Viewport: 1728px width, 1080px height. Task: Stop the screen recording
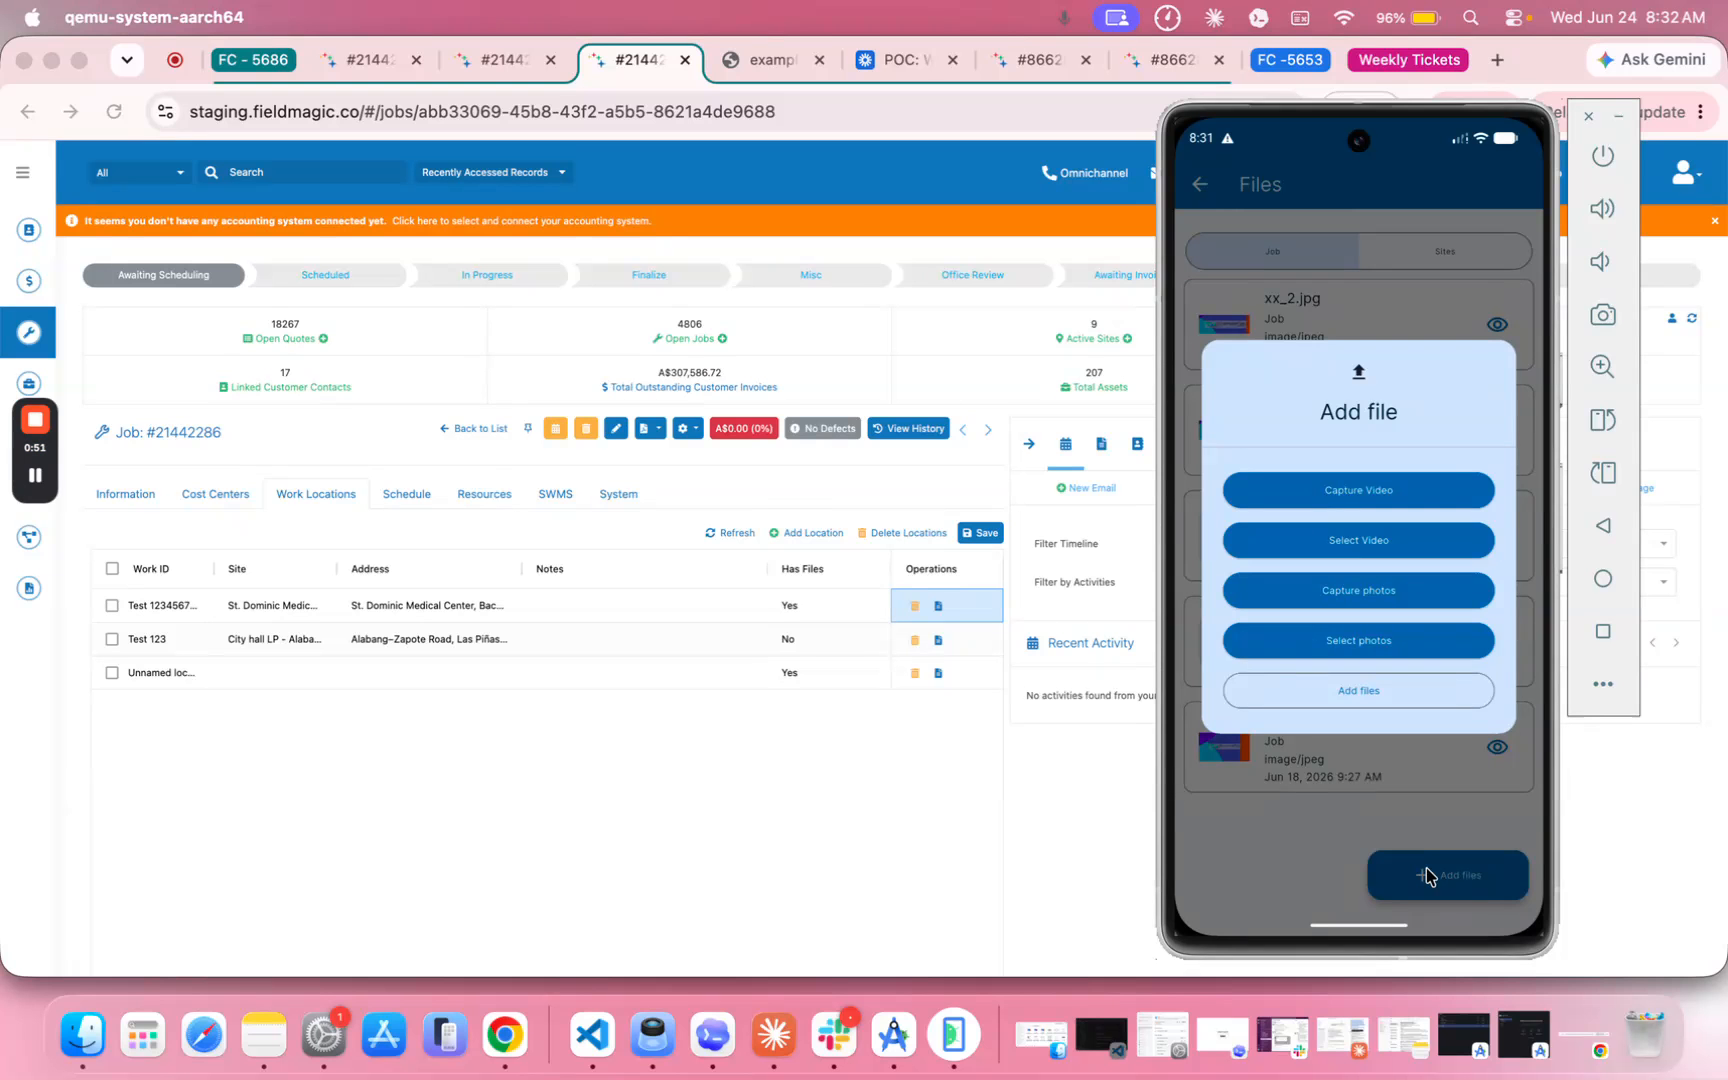35,419
